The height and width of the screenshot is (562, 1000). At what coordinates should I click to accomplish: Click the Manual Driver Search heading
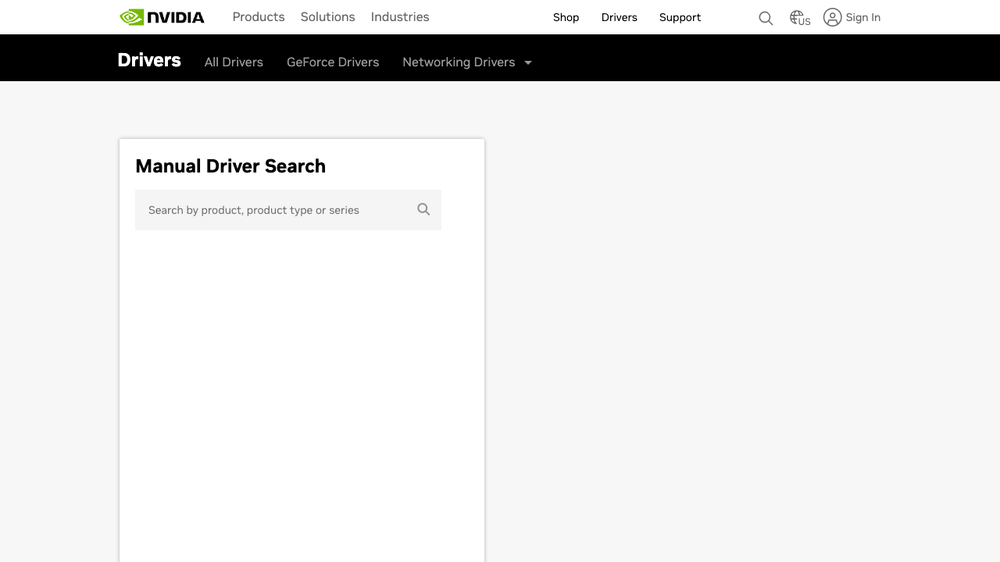230,166
